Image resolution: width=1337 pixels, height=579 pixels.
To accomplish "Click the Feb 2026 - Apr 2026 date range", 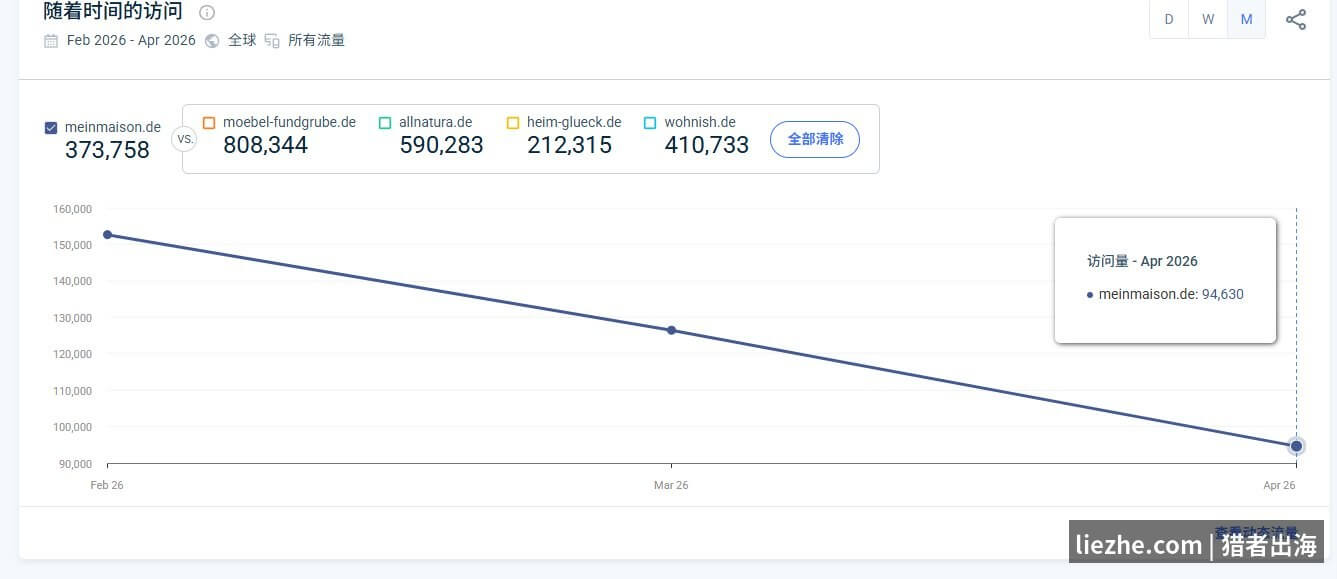I will click(131, 41).
